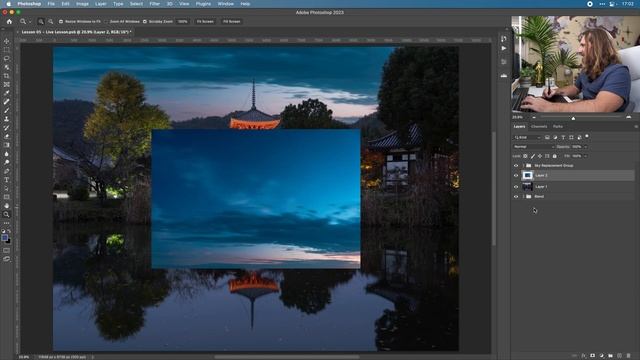Viewport: 640px width, 360px height.
Task: Expand the bottom group folder arrow
Action: point(523,196)
